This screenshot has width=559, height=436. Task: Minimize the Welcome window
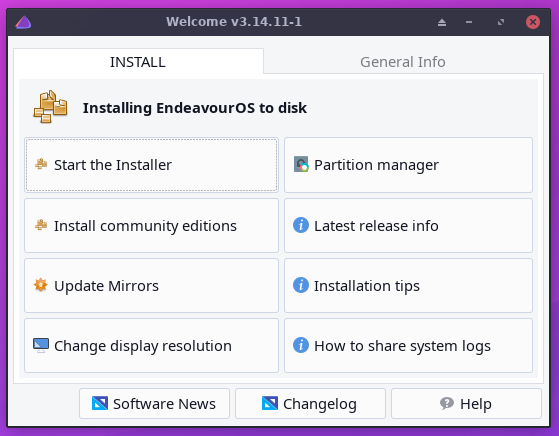469,22
